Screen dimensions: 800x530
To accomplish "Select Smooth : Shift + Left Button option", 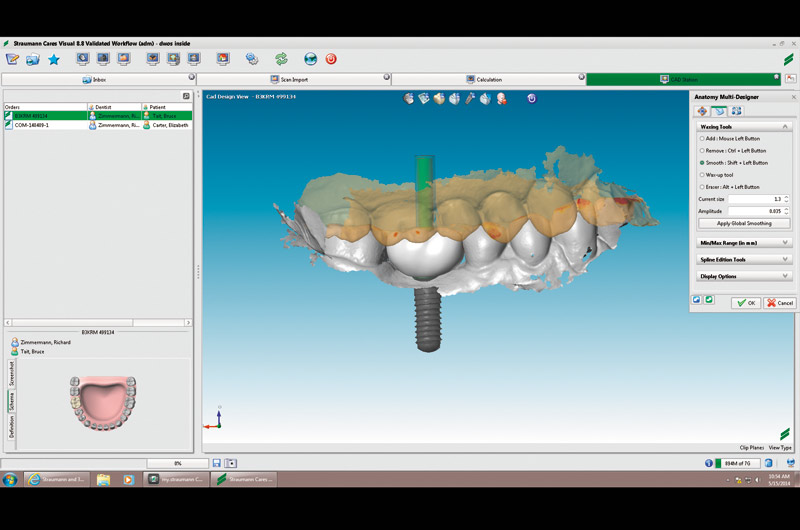I will [734, 163].
